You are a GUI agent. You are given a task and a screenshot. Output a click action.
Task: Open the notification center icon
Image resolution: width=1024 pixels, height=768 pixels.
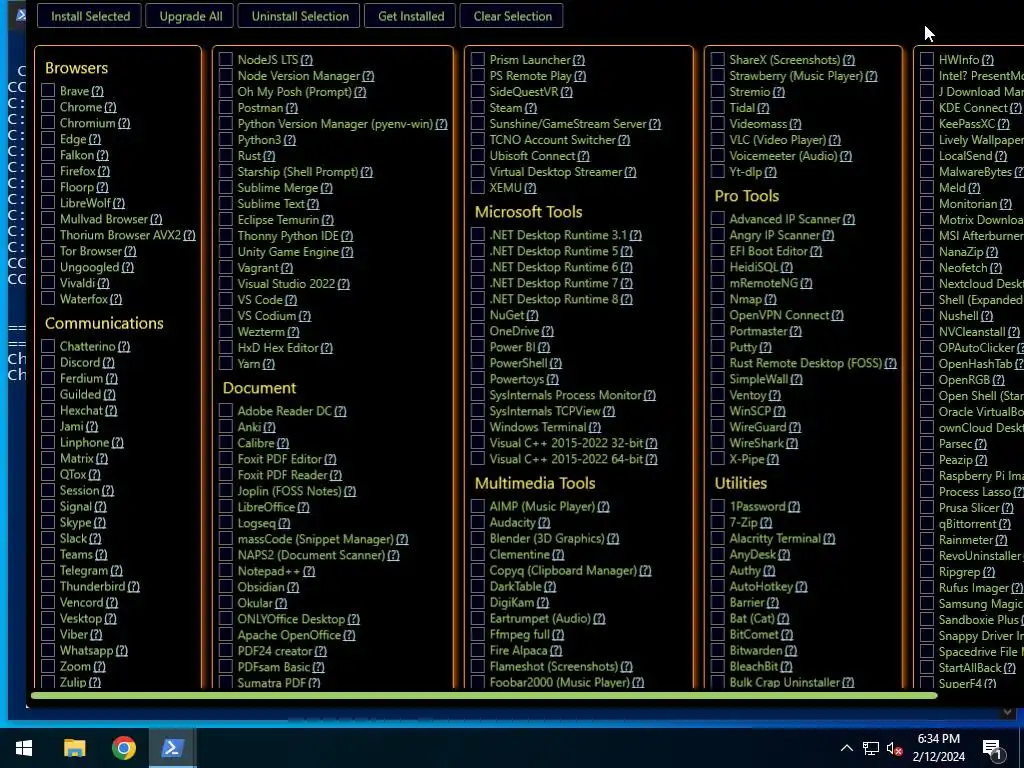(993, 748)
